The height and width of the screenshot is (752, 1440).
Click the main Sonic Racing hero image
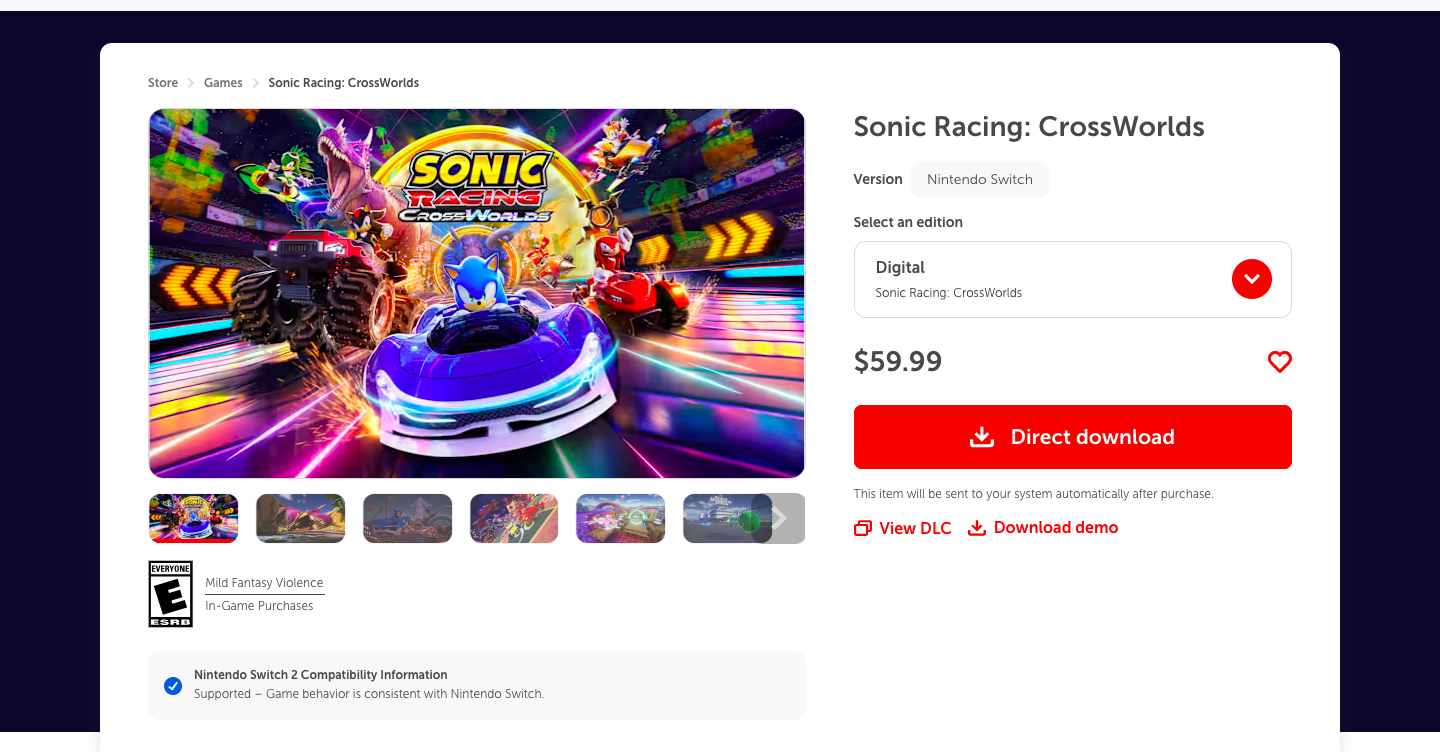(x=477, y=293)
